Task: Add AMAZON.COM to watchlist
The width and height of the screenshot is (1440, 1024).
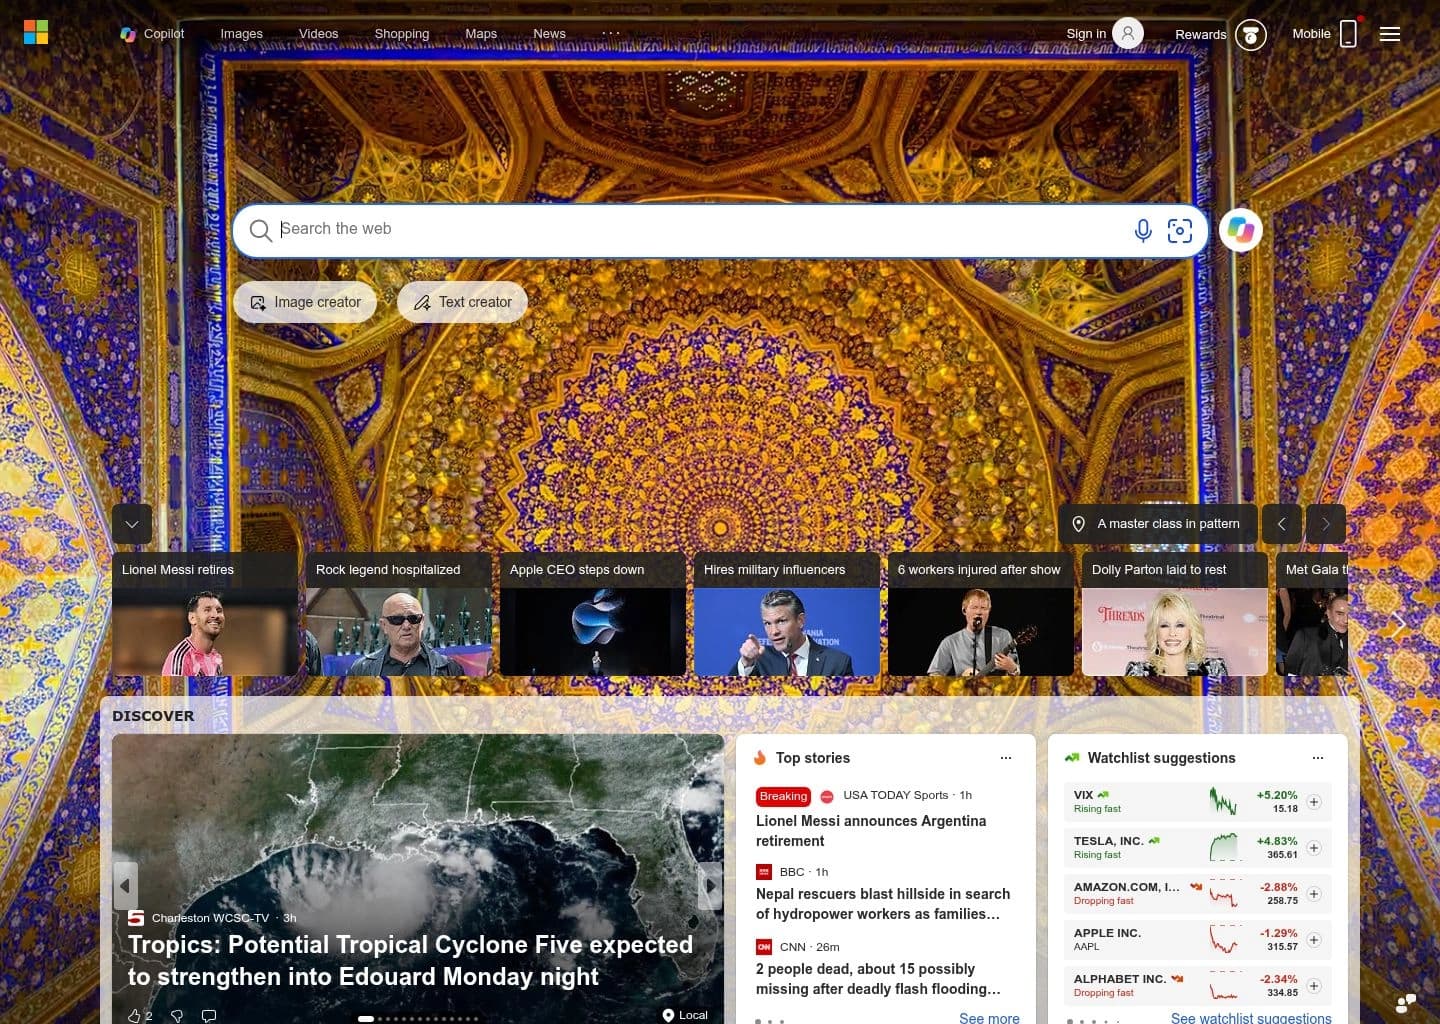Action: click(1314, 894)
